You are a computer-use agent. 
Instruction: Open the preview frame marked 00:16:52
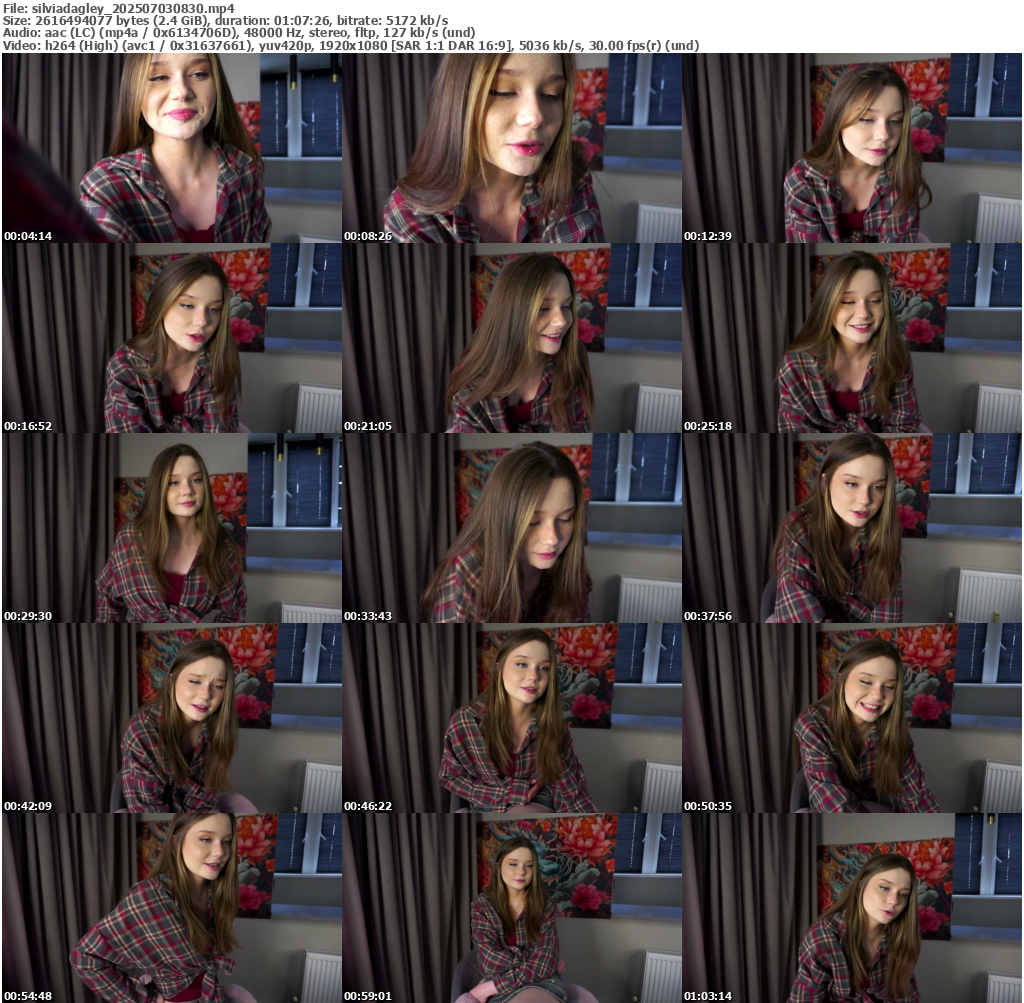(172, 338)
